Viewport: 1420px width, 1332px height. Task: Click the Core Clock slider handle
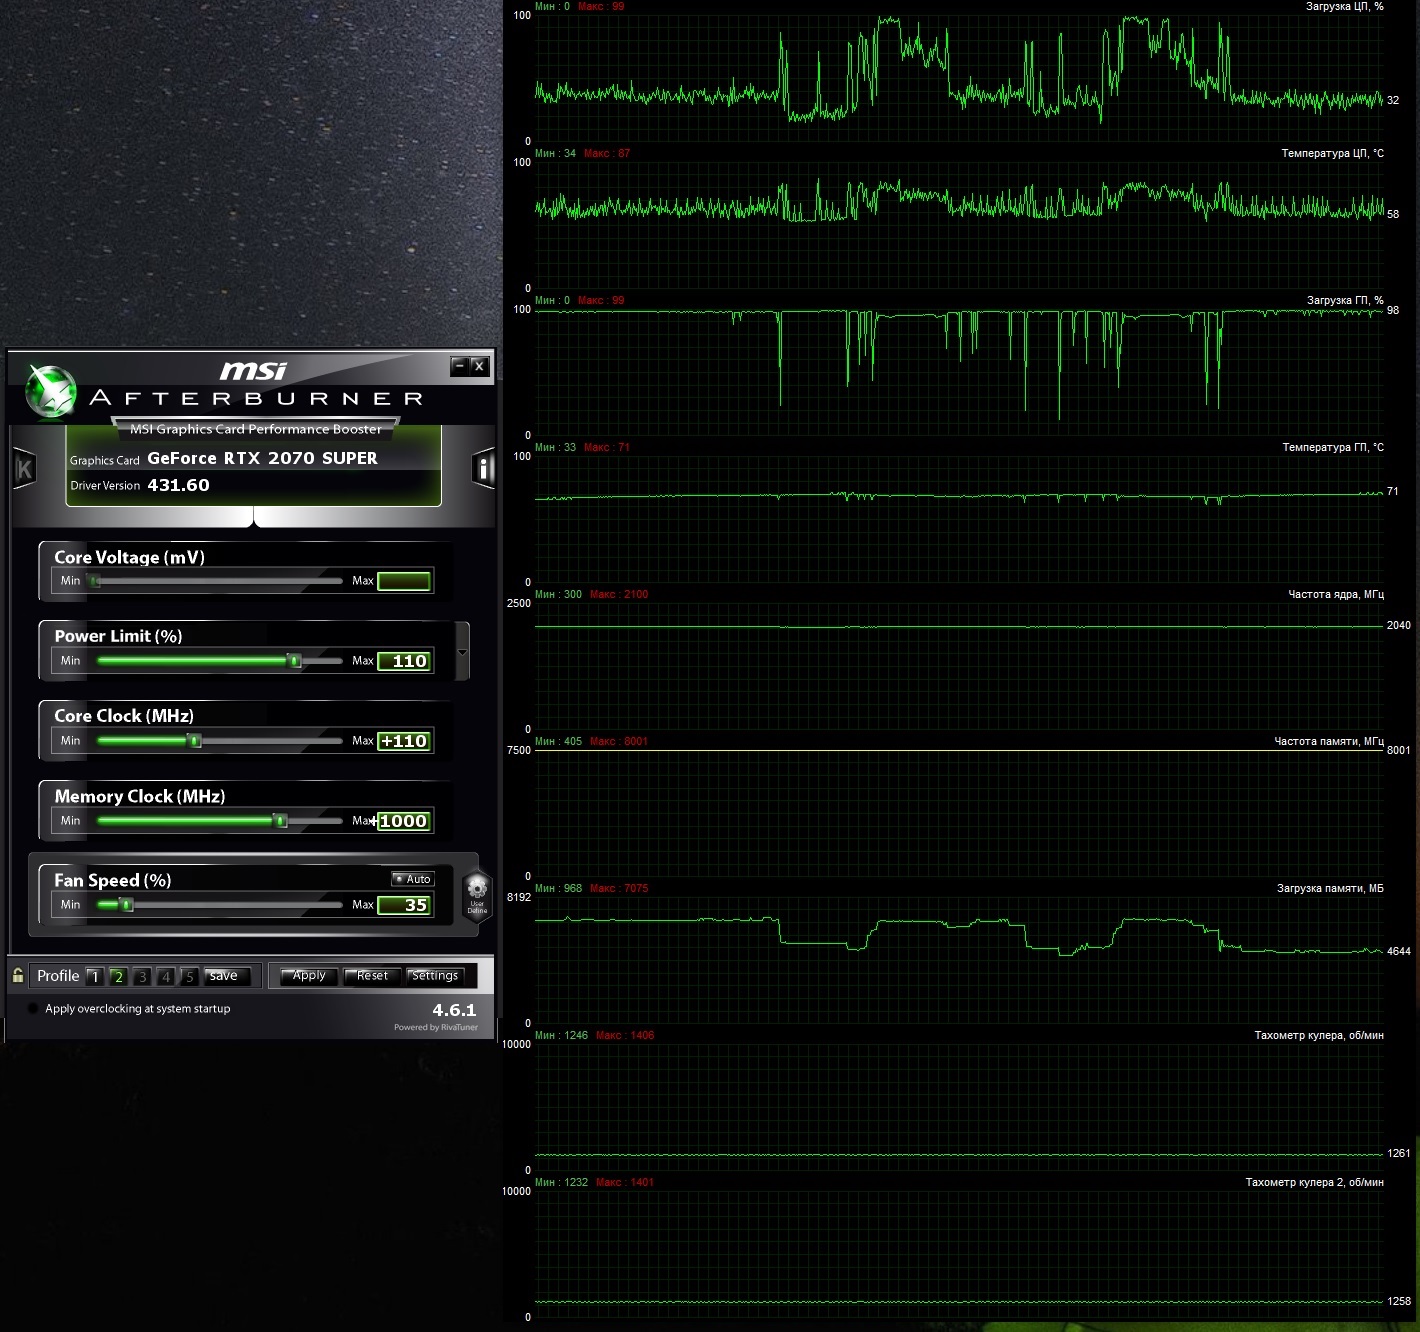[x=195, y=741]
